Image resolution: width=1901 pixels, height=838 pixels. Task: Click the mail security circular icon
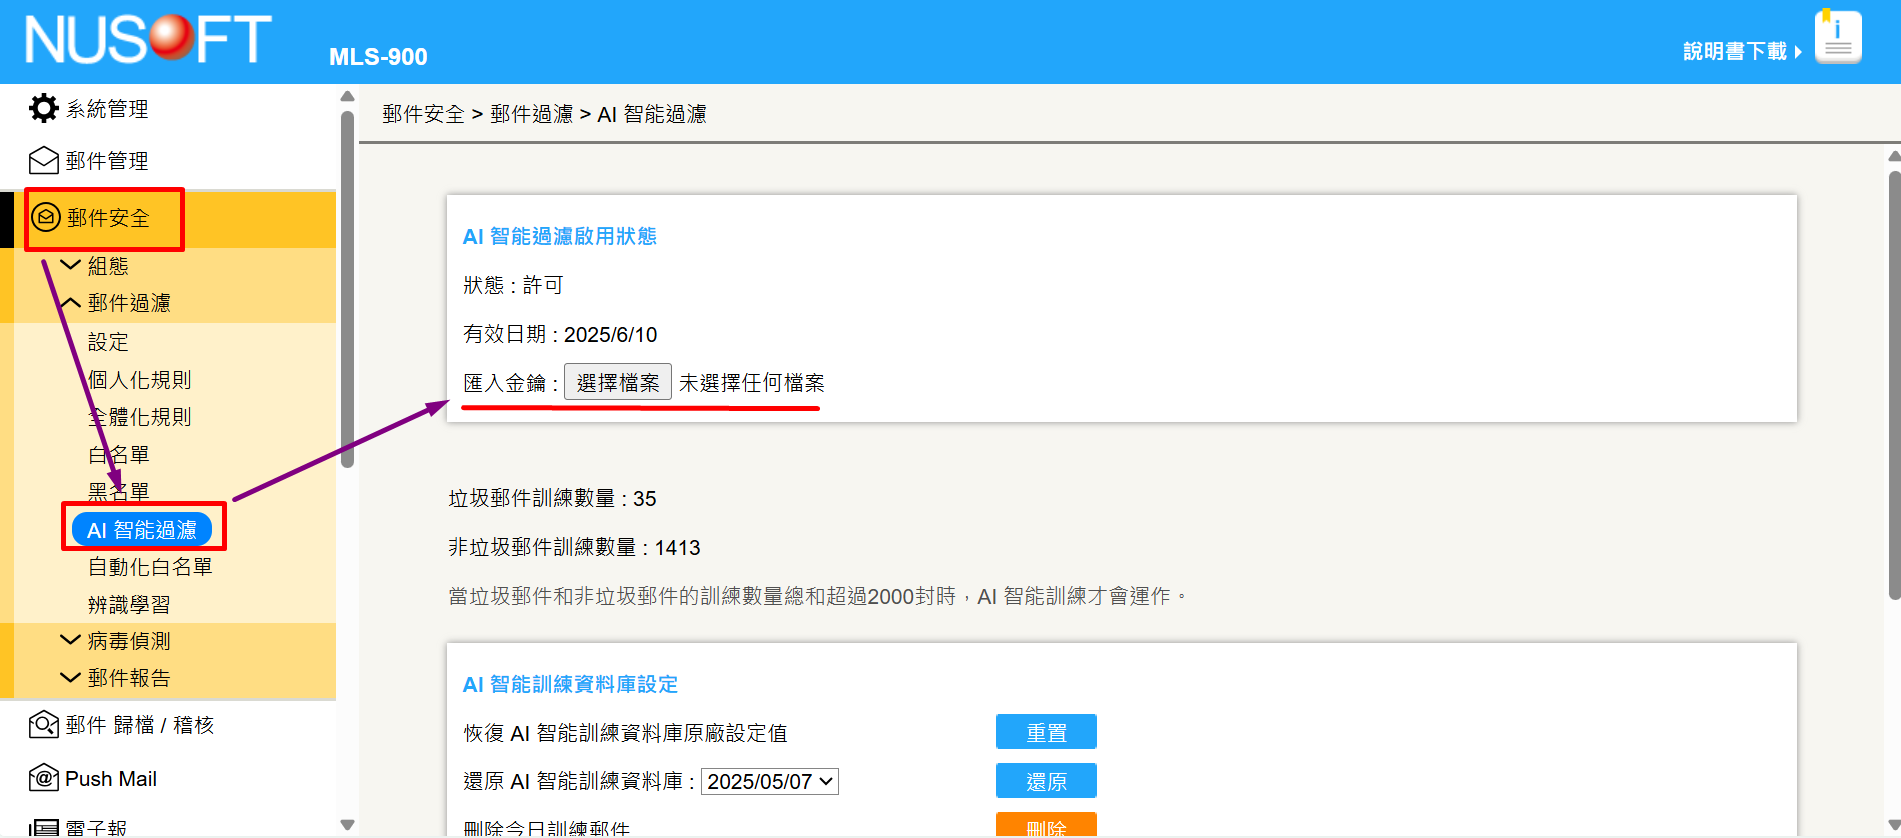(46, 217)
